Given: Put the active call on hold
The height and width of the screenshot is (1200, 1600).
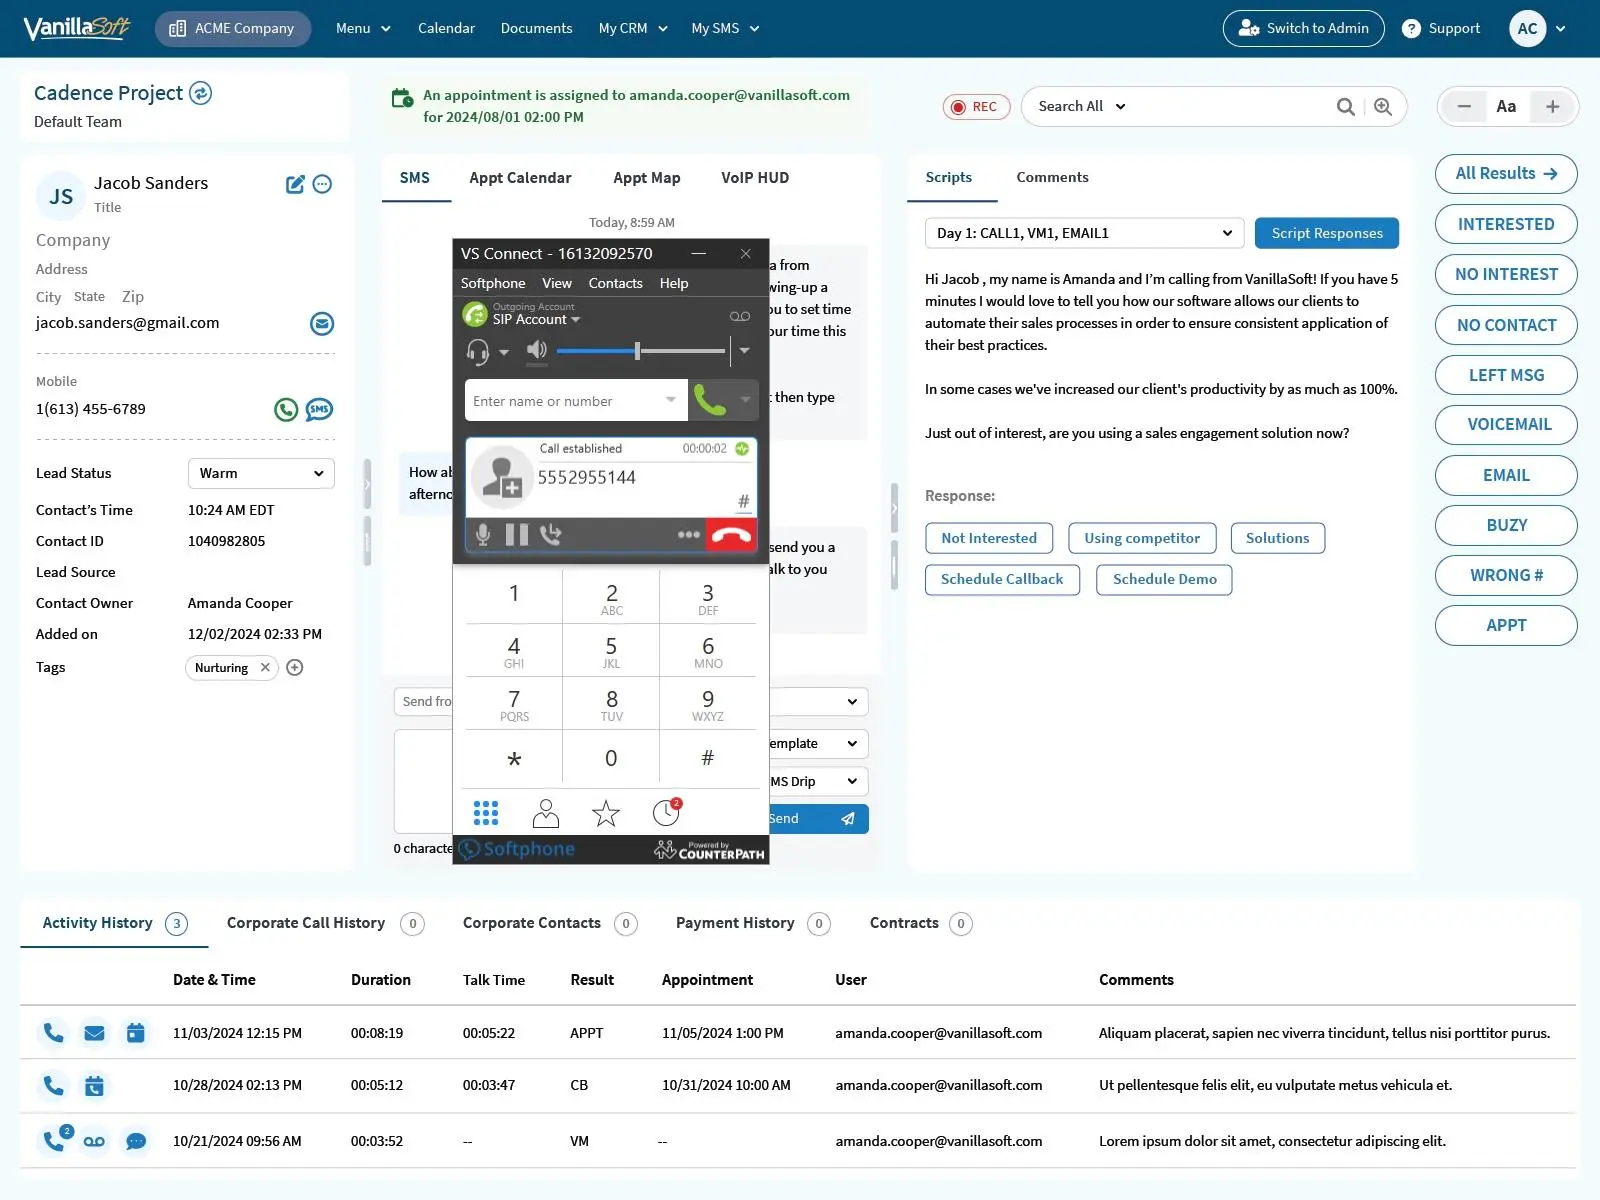Looking at the screenshot, I should tap(517, 535).
